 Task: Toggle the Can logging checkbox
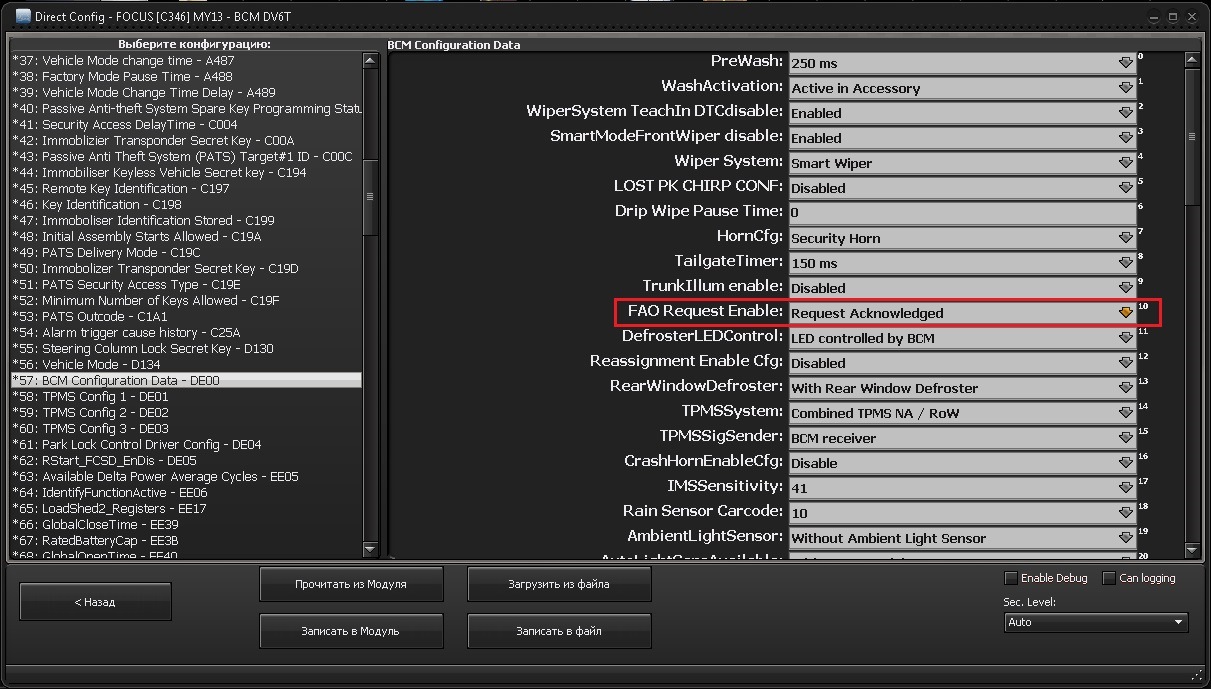[1109, 578]
